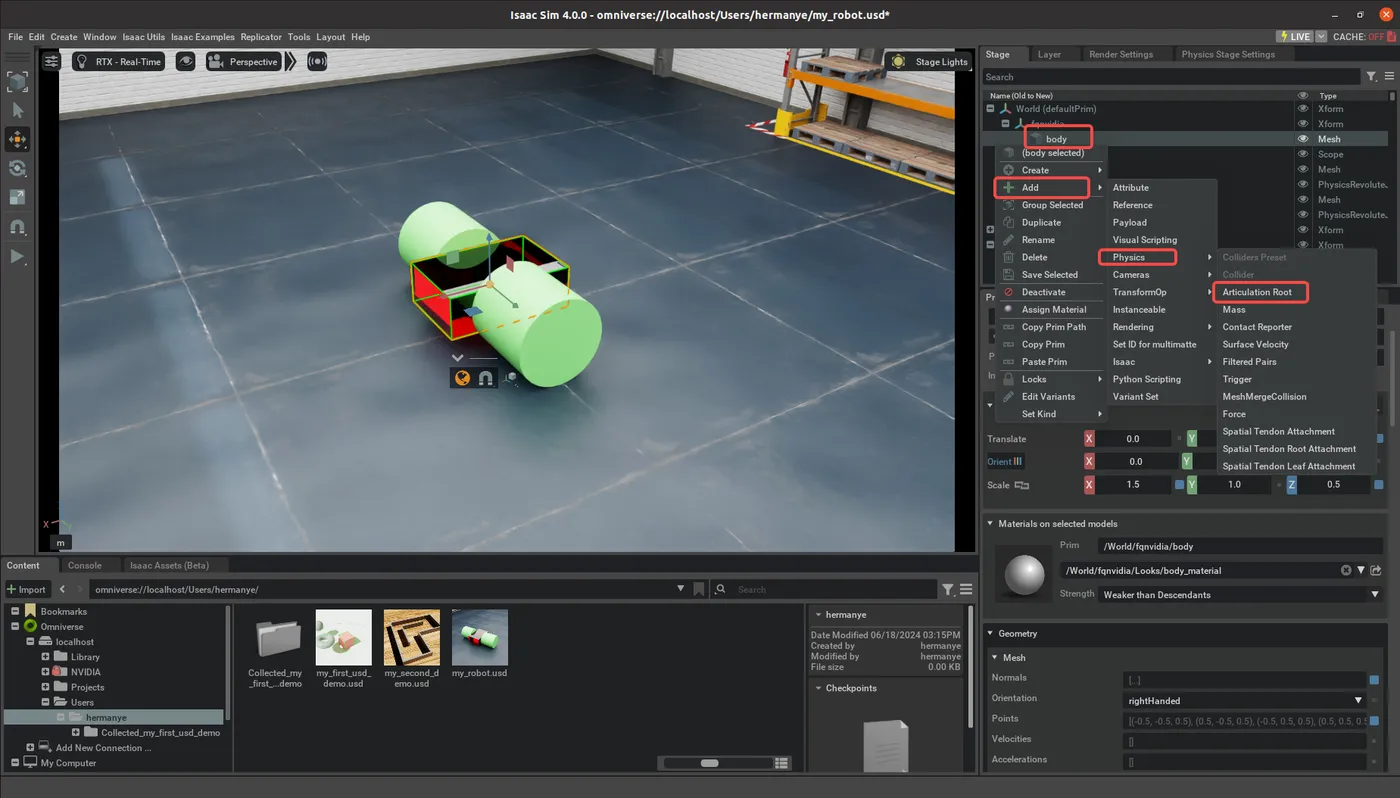The height and width of the screenshot is (798, 1400).
Task: Select the selection-mode cube tool
Action: 17,82
